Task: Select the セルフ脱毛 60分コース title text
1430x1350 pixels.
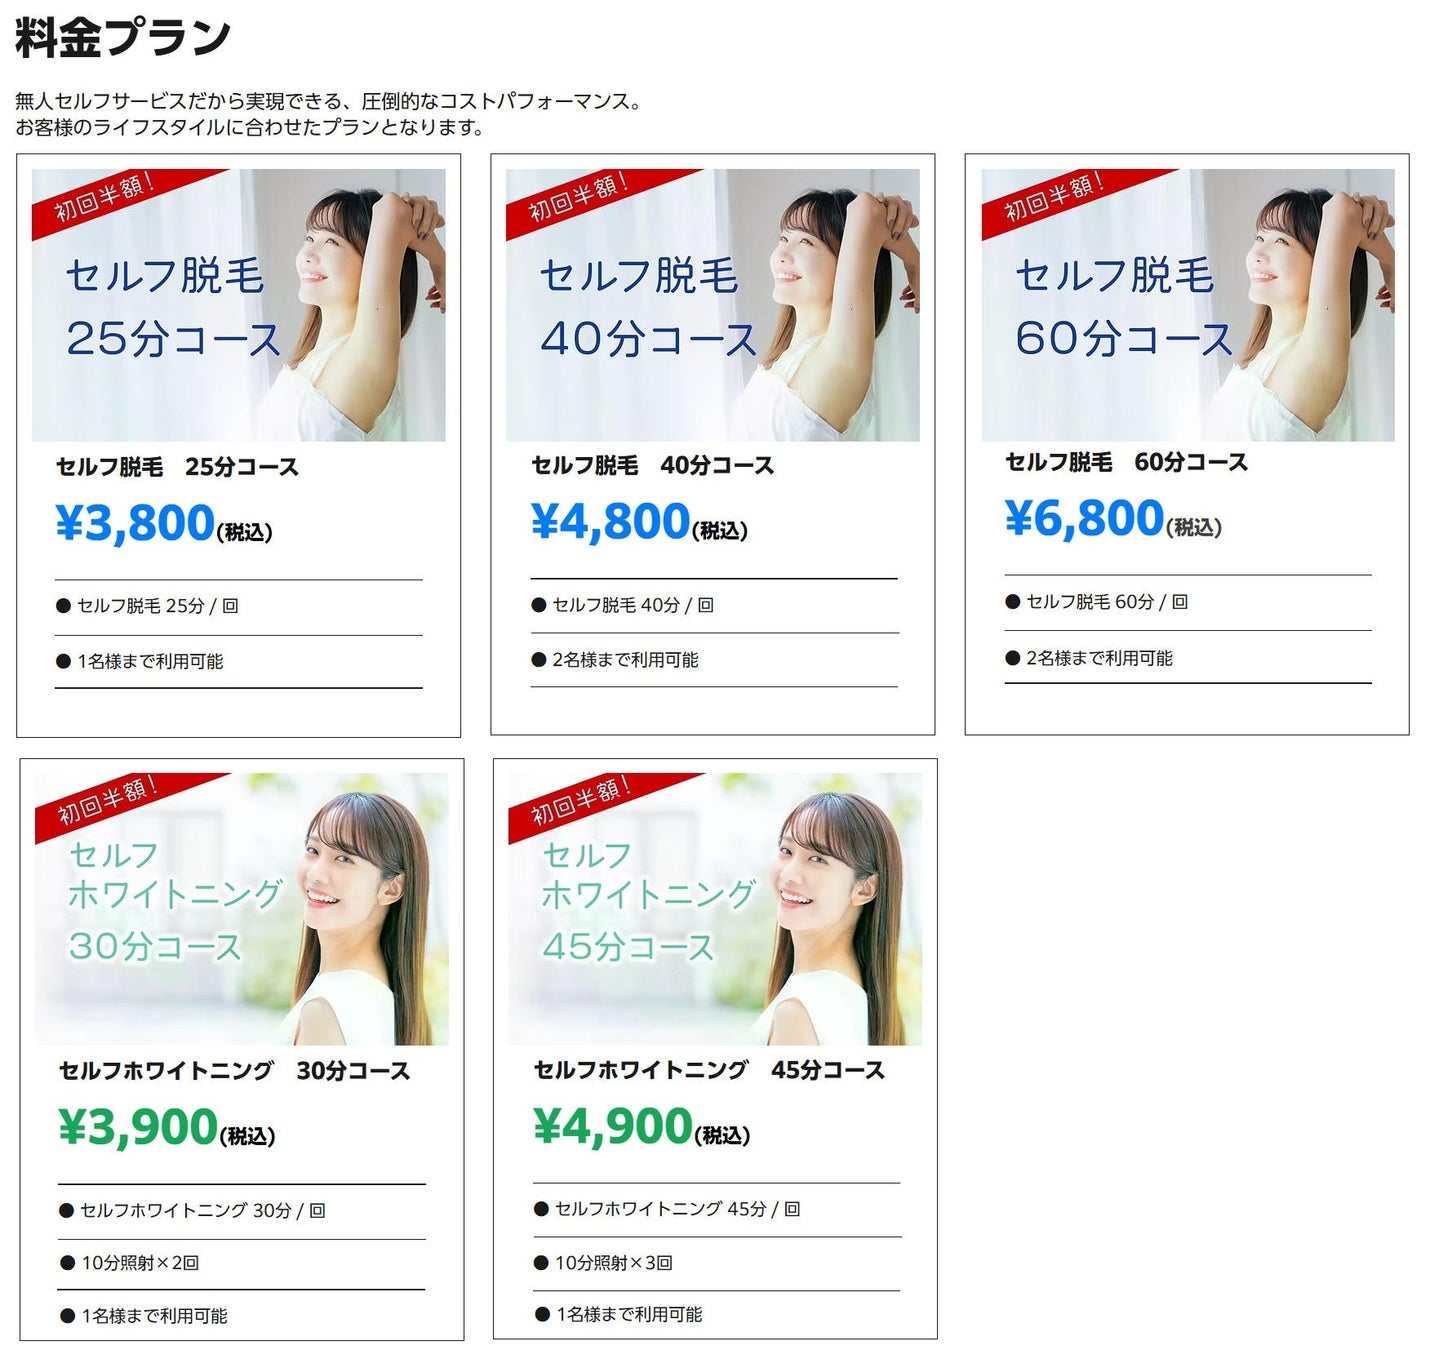Action: [1126, 462]
